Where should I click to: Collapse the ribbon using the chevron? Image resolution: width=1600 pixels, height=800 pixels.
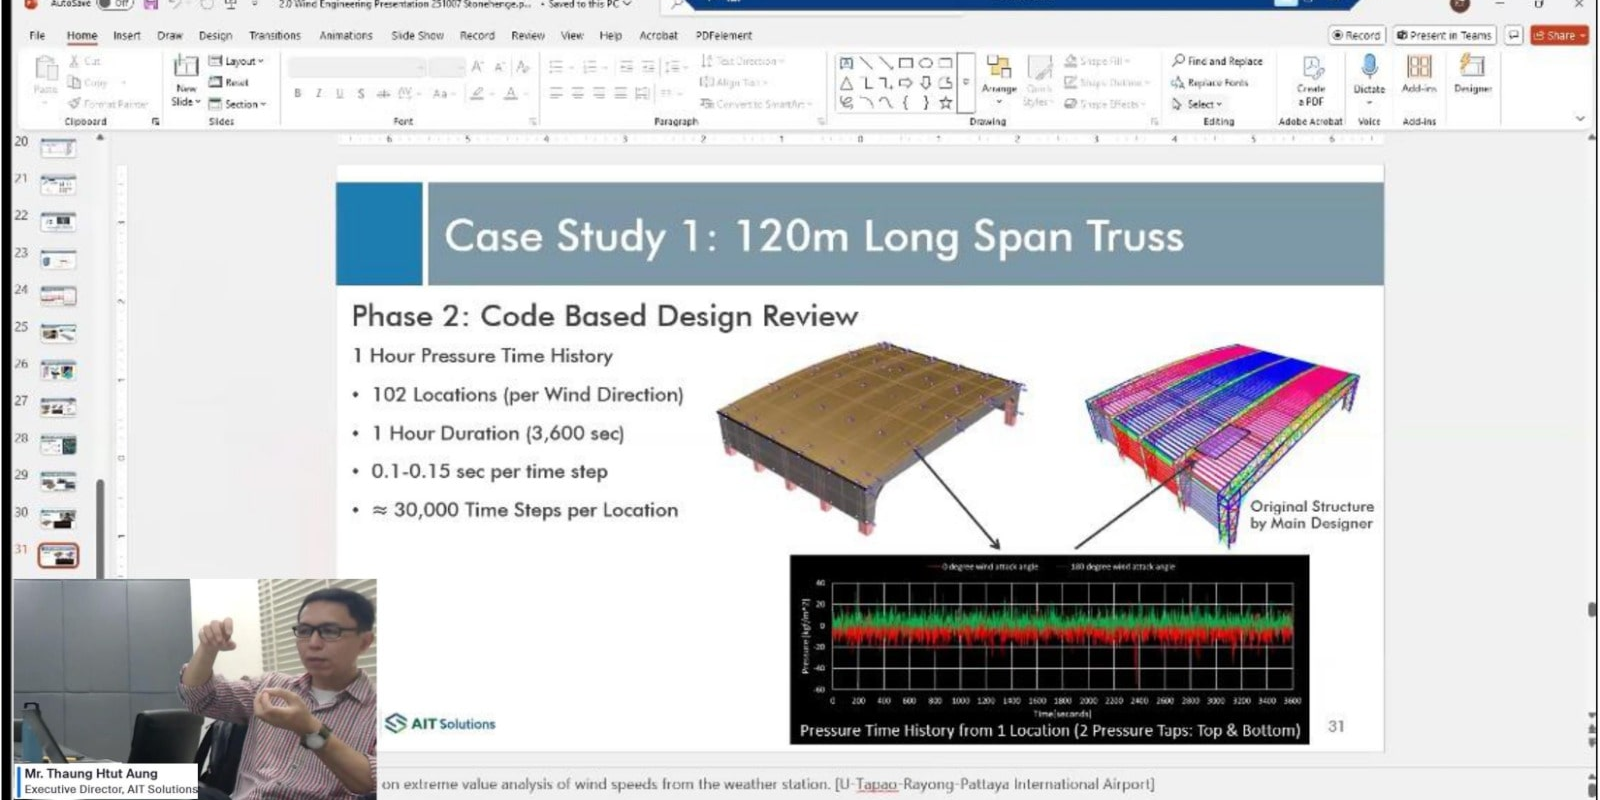point(1580,119)
